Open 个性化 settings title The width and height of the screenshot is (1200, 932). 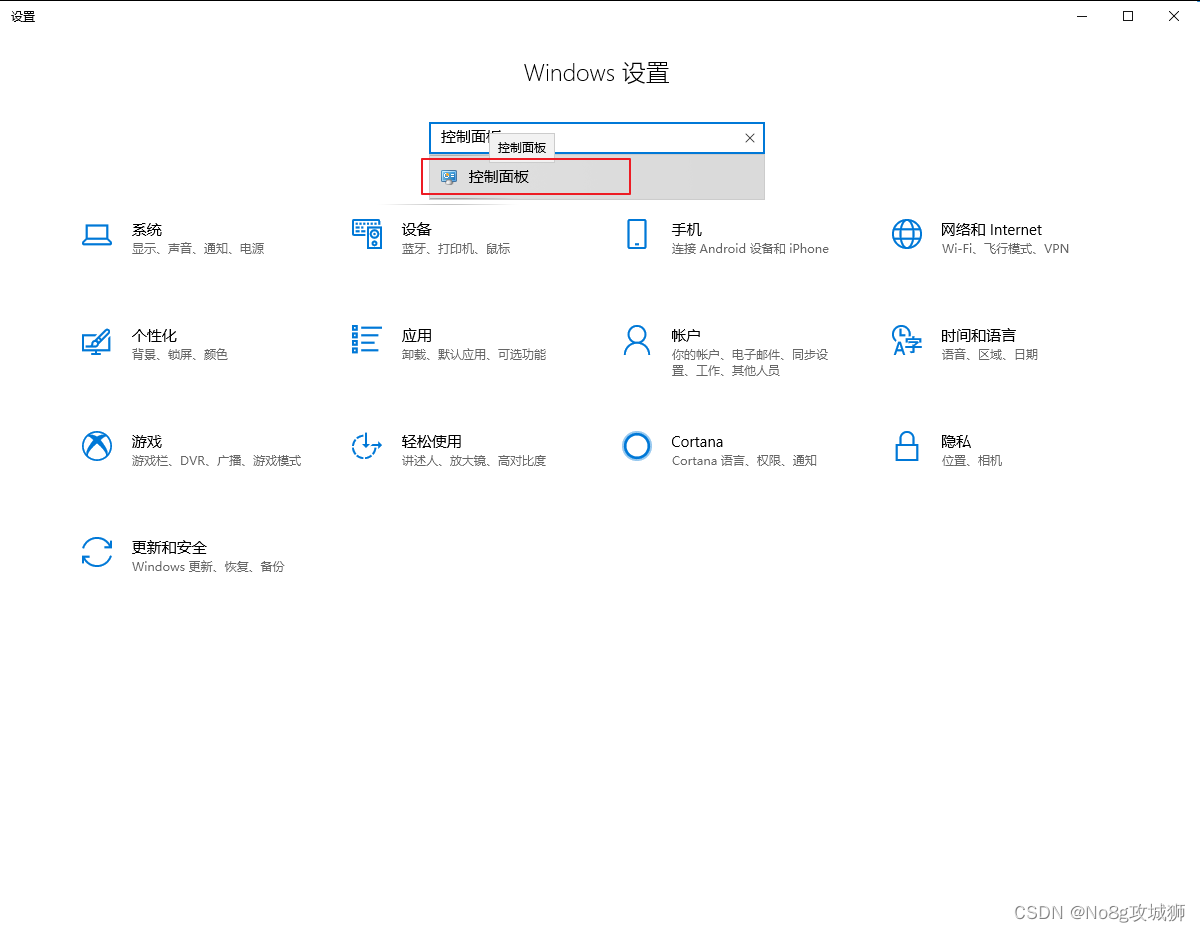154,336
